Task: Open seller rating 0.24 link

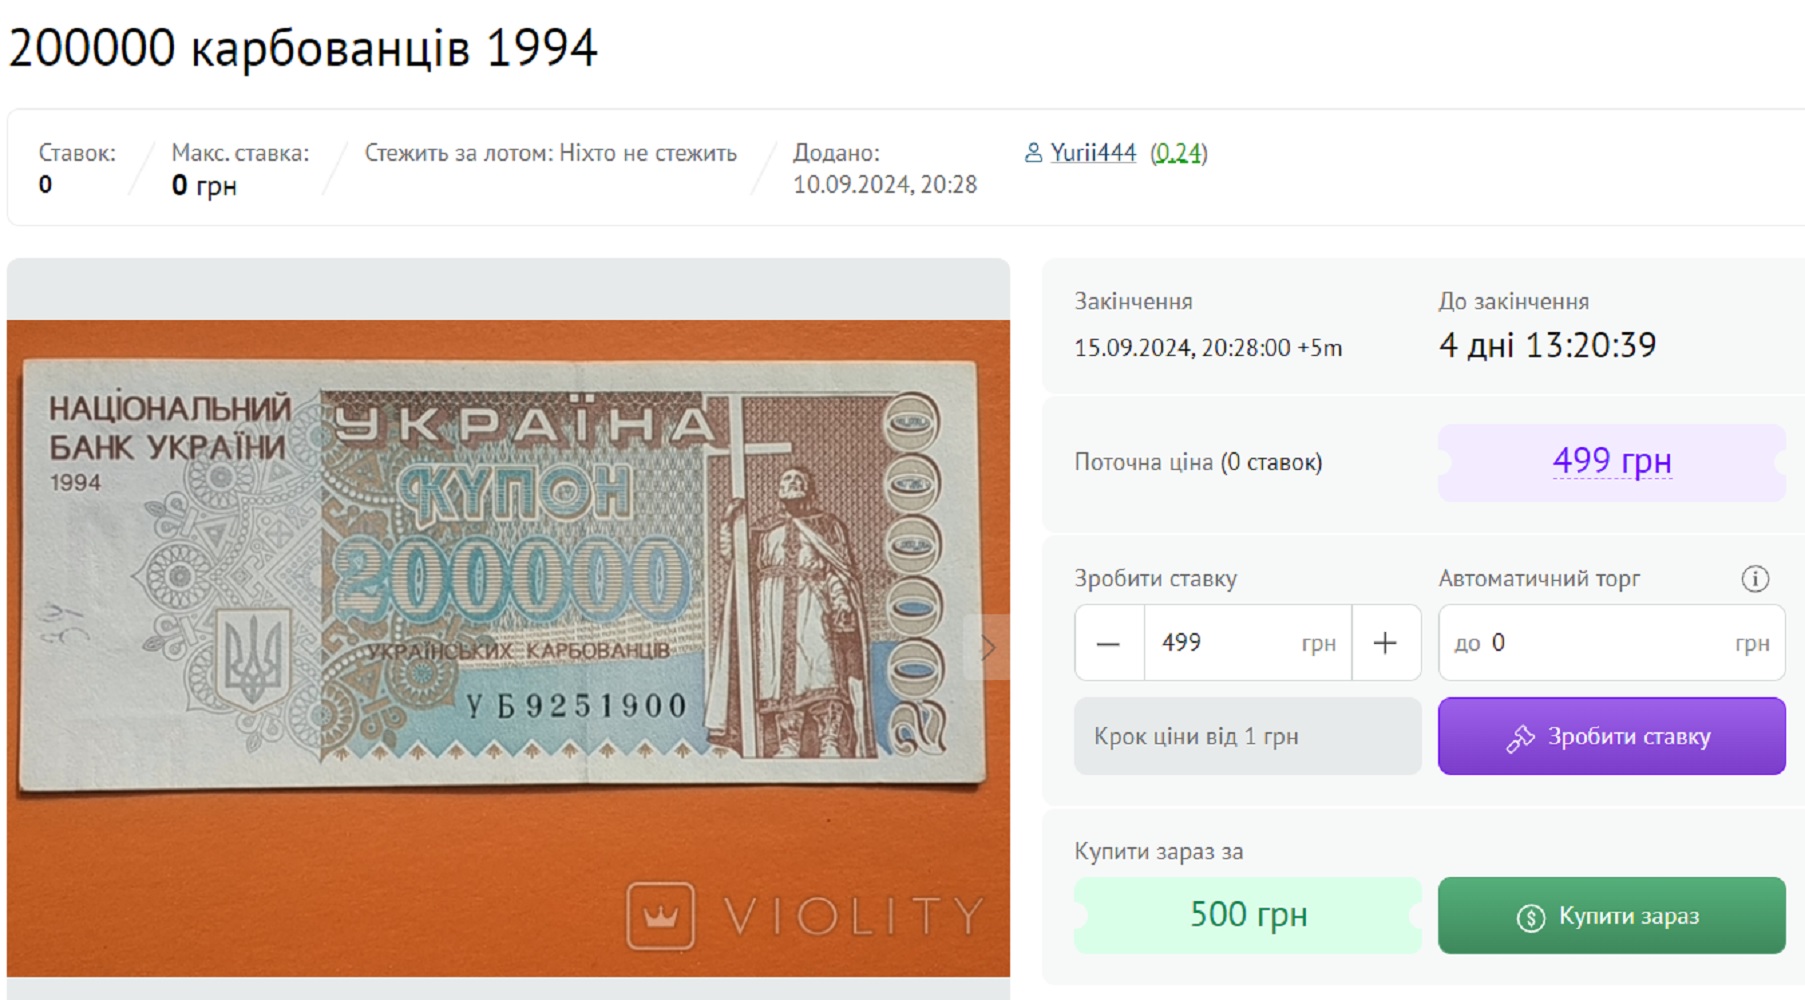Action: coord(1178,153)
